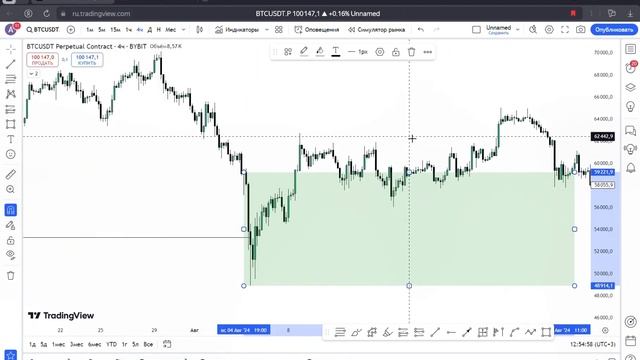Open object tree layers panel
This screenshot has height=360, width=640.
tap(631, 87)
